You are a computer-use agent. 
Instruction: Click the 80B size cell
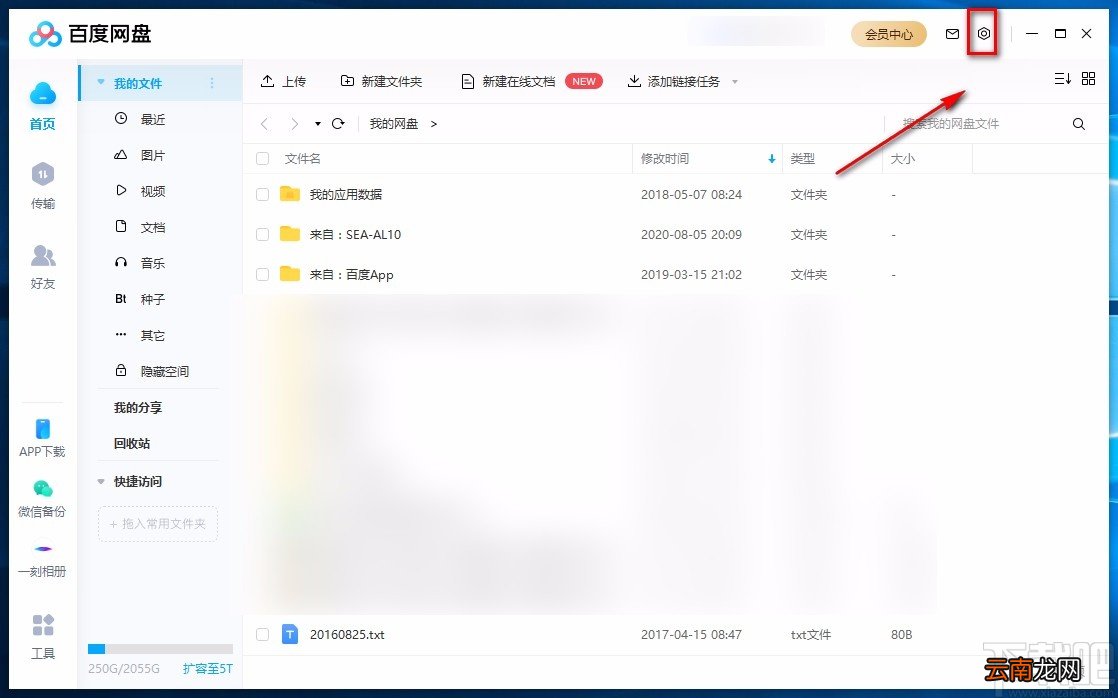click(901, 634)
